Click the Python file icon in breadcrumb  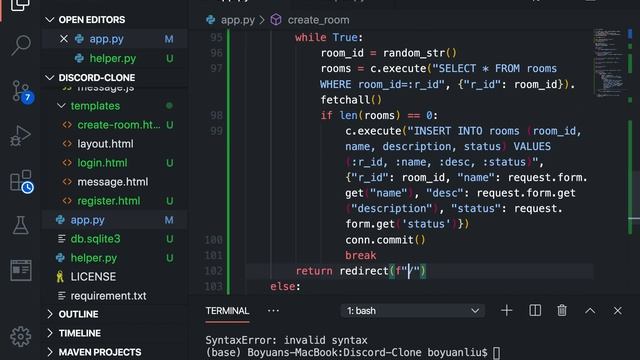[211, 20]
